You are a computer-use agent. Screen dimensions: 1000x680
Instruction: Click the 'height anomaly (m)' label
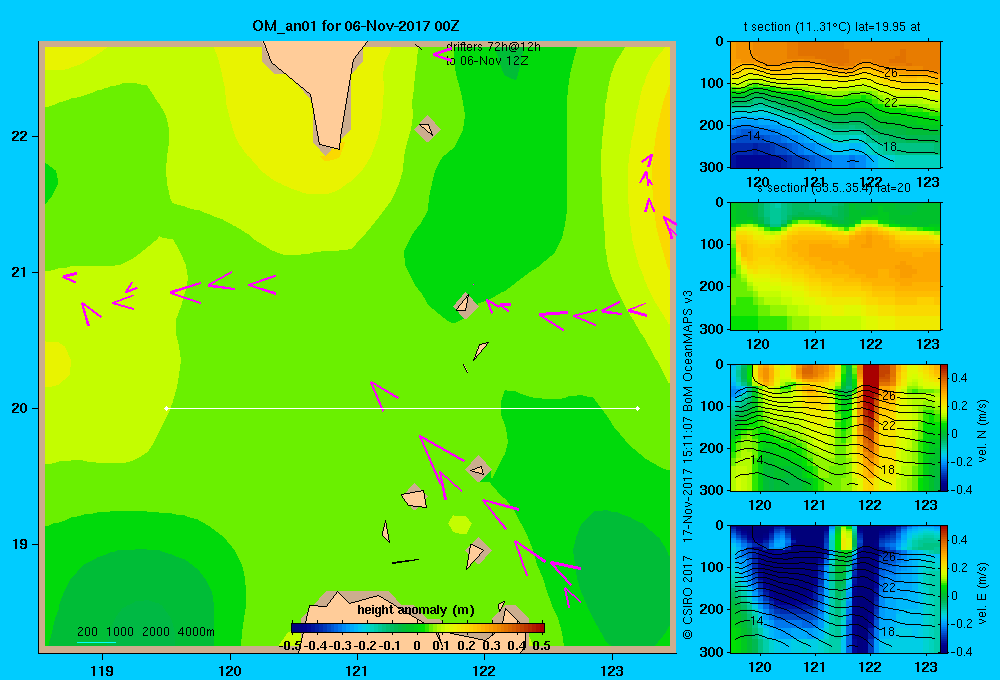(416, 610)
